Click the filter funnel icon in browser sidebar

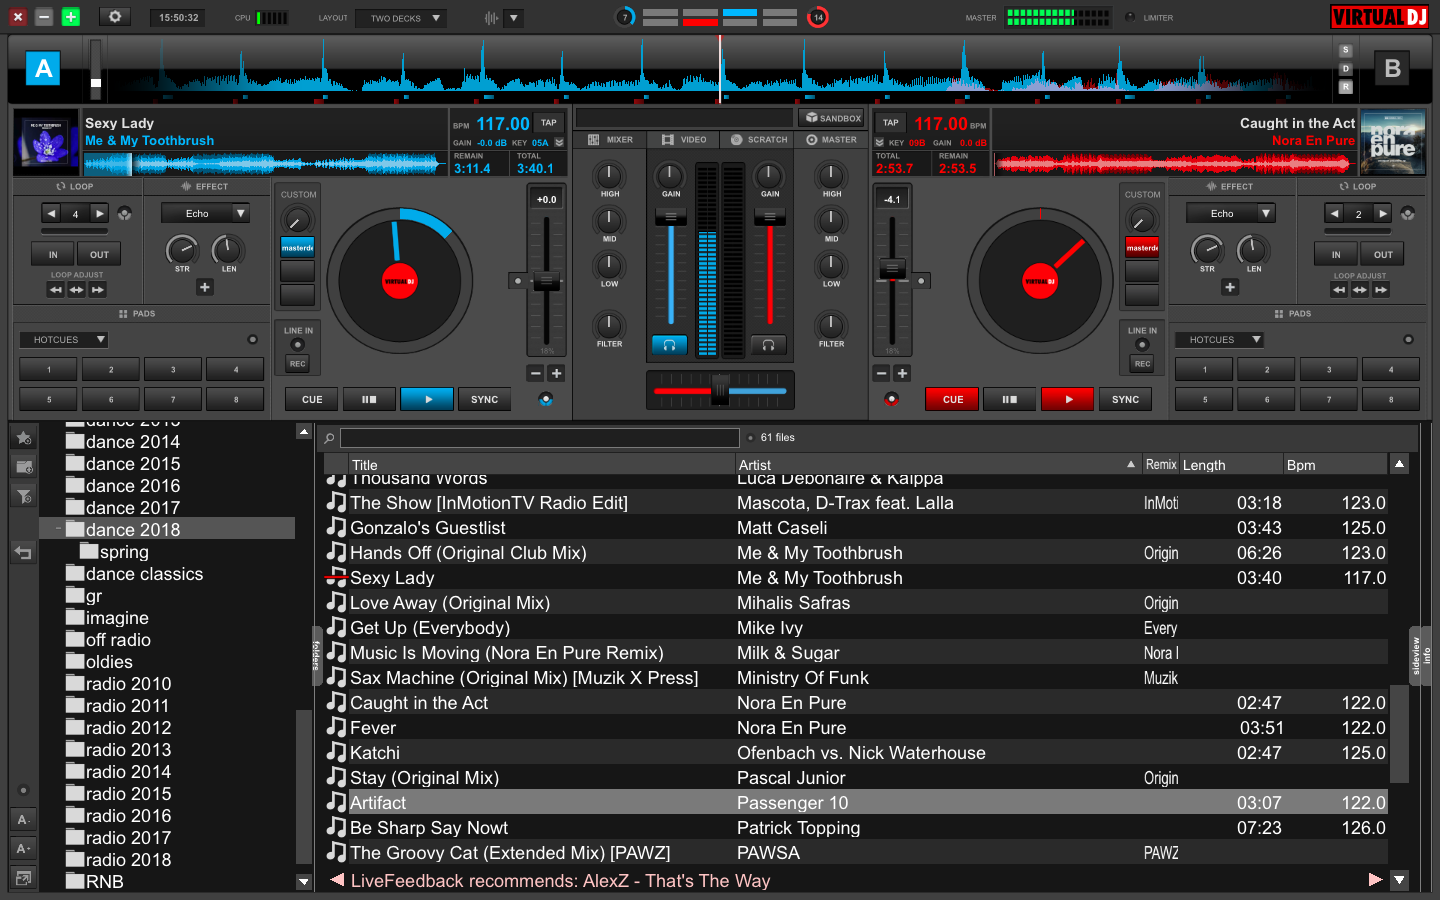[24, 496]
